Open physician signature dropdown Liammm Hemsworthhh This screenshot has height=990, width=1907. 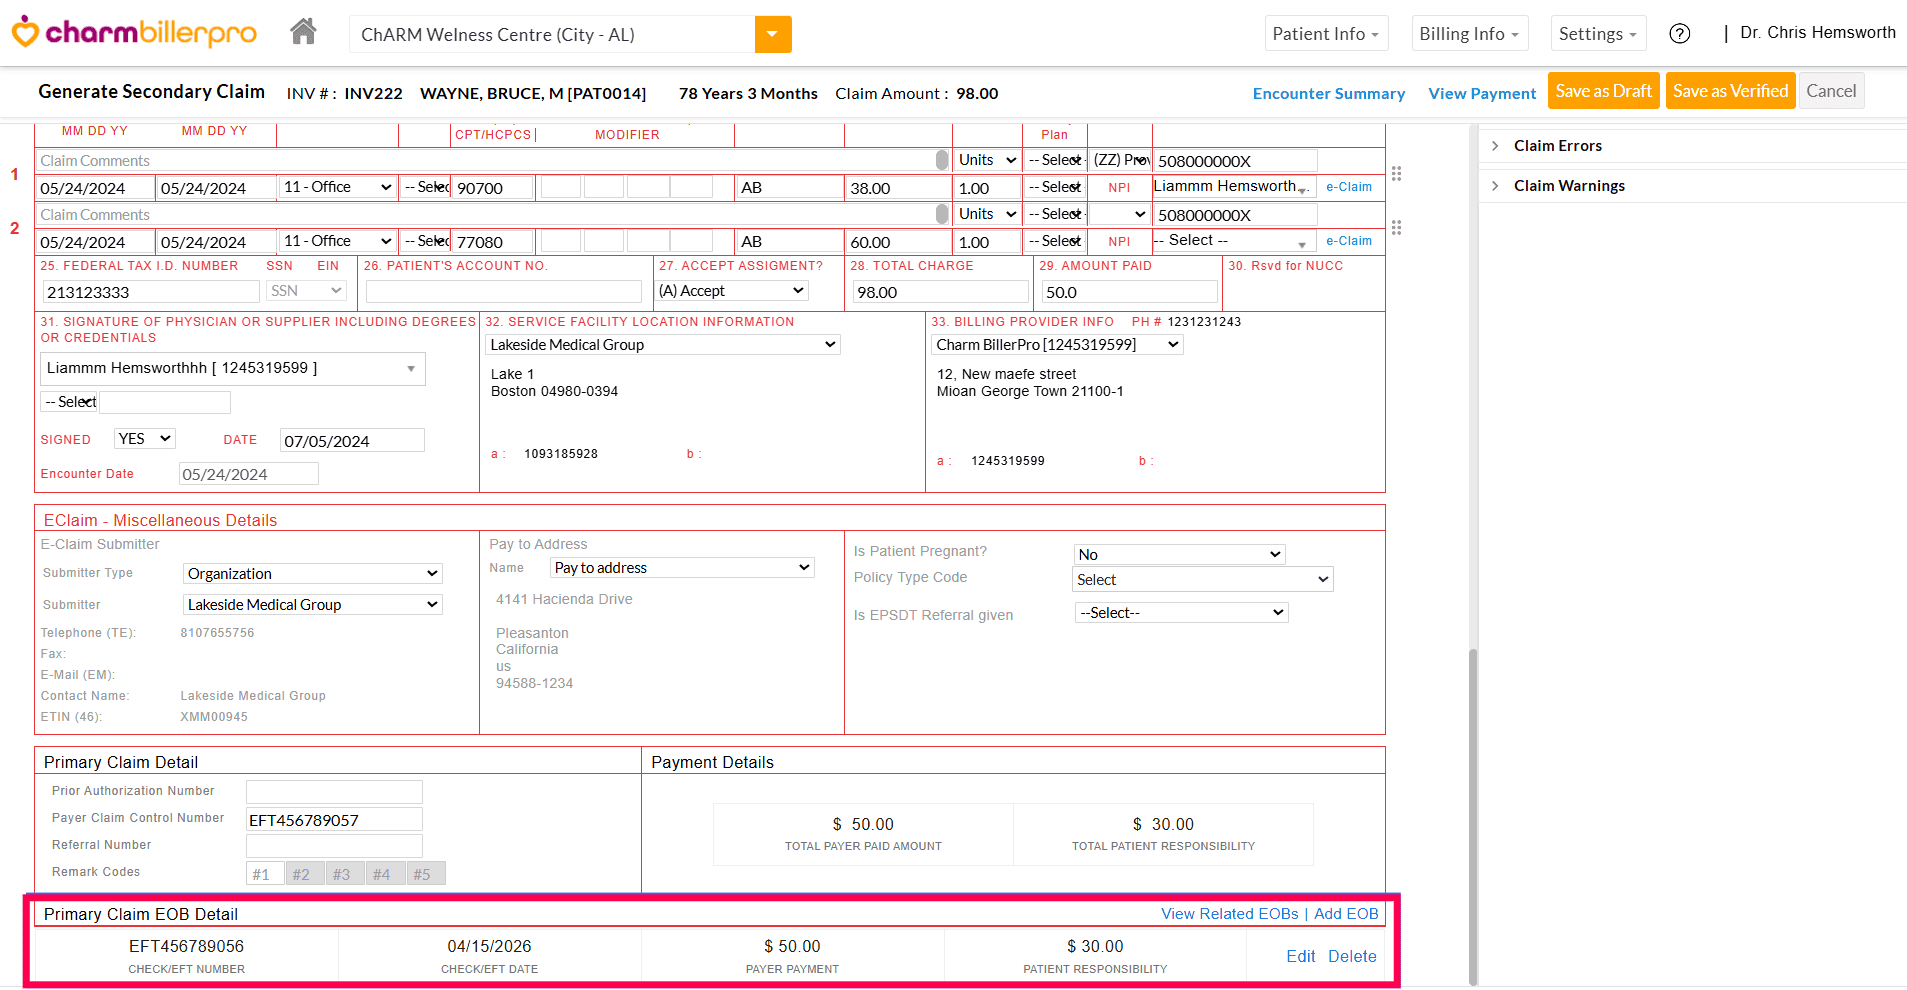[x=233, y=369]
